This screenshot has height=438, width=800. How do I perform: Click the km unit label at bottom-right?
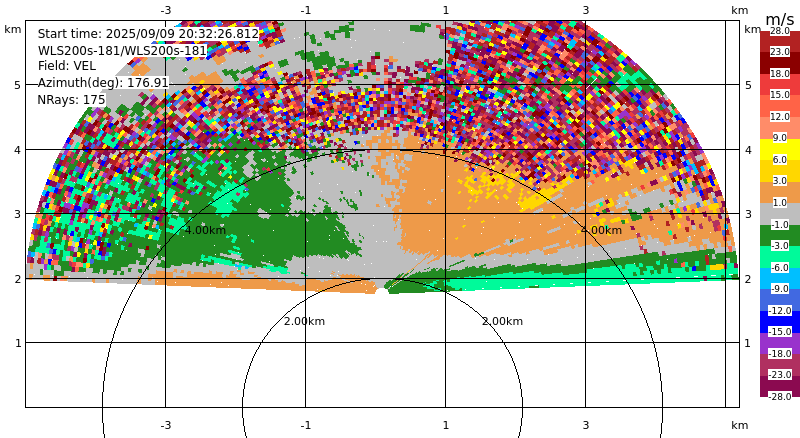pyautogui.click(x=739, y=425)
